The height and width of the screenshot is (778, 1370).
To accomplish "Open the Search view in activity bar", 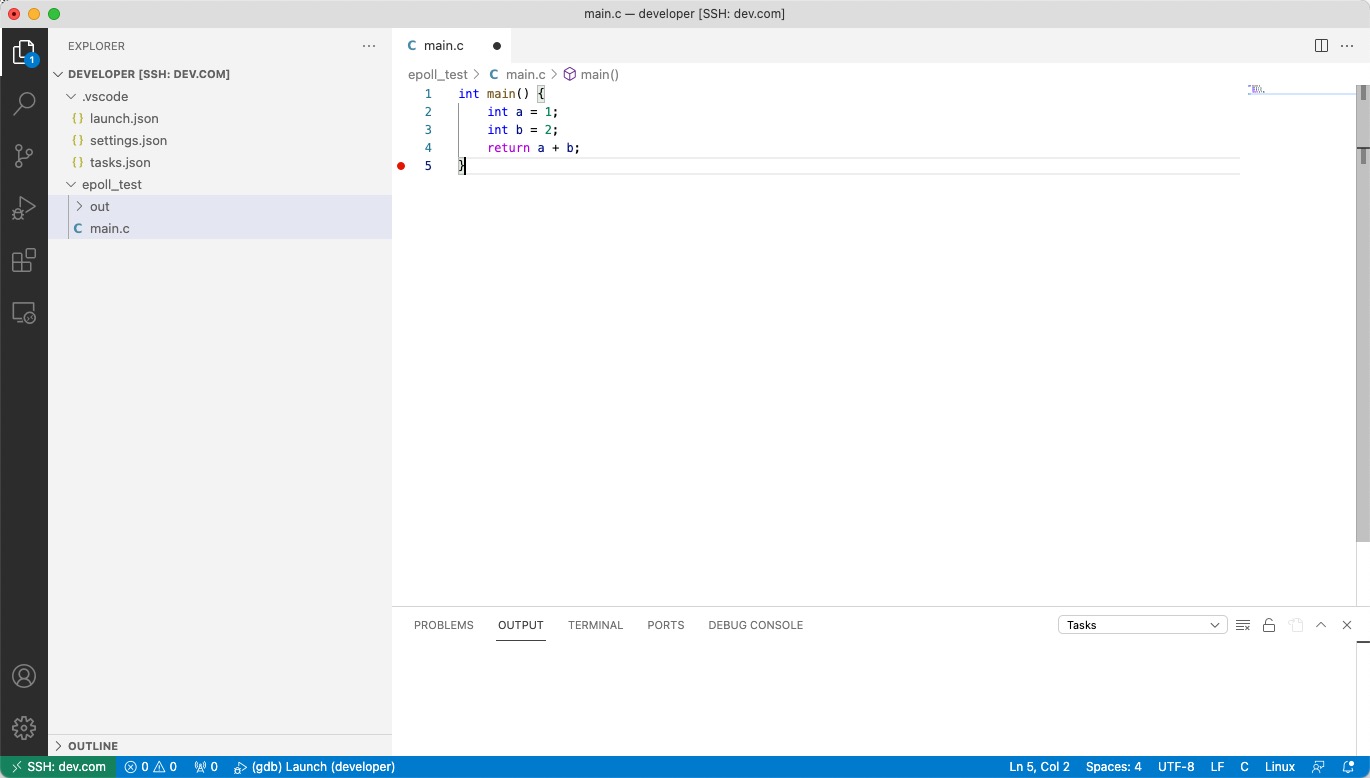I will [24, 104].
